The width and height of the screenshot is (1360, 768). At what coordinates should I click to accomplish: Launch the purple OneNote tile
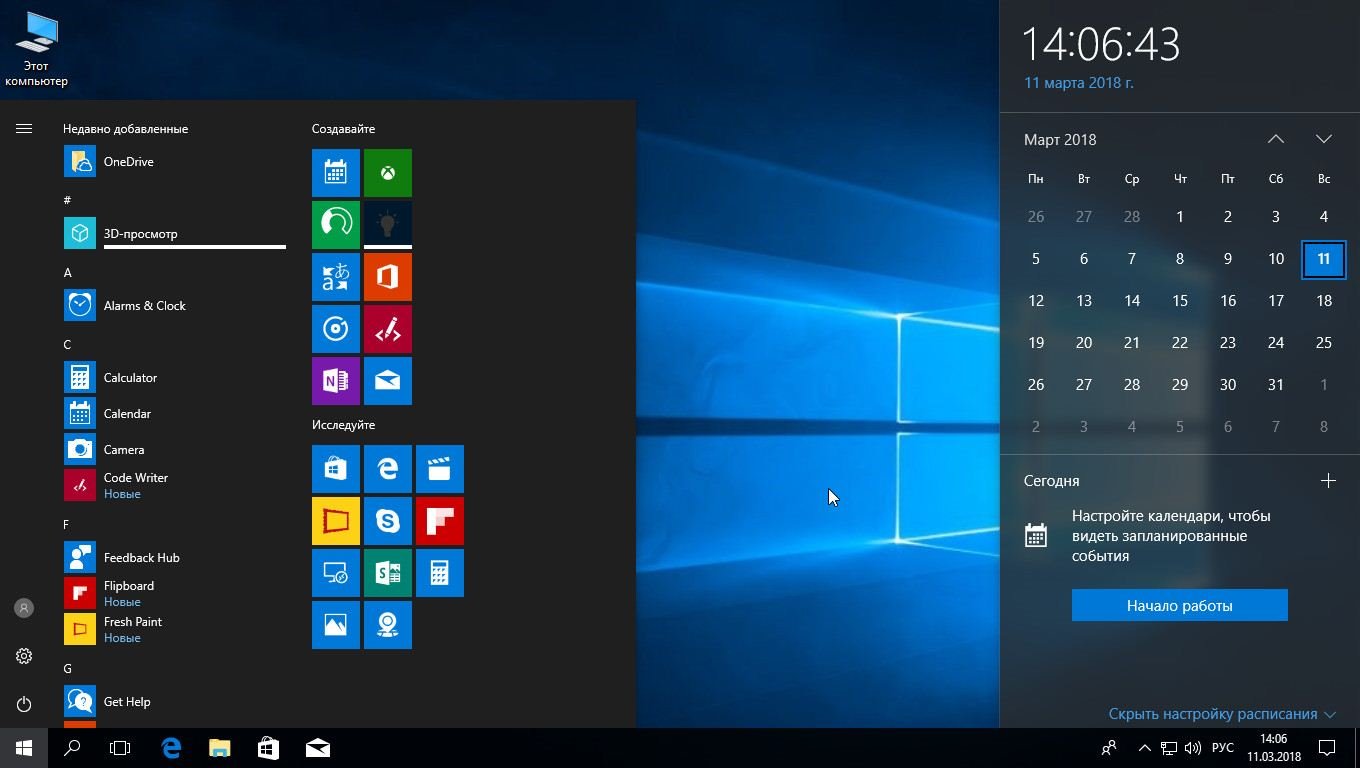(336, 381)
